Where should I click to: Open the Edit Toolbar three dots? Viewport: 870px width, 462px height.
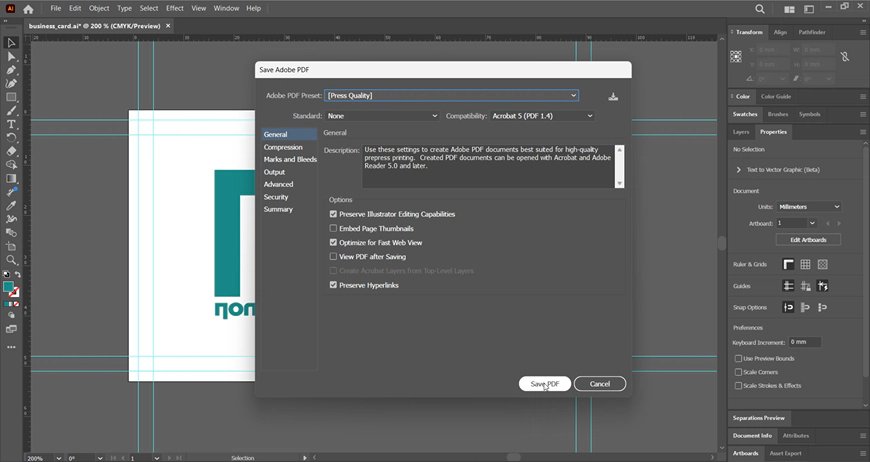coord(11,347)
